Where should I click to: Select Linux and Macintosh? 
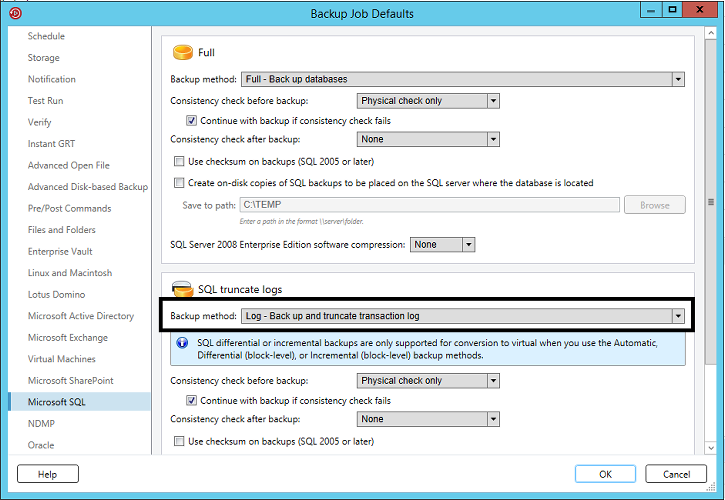[70, 273]
